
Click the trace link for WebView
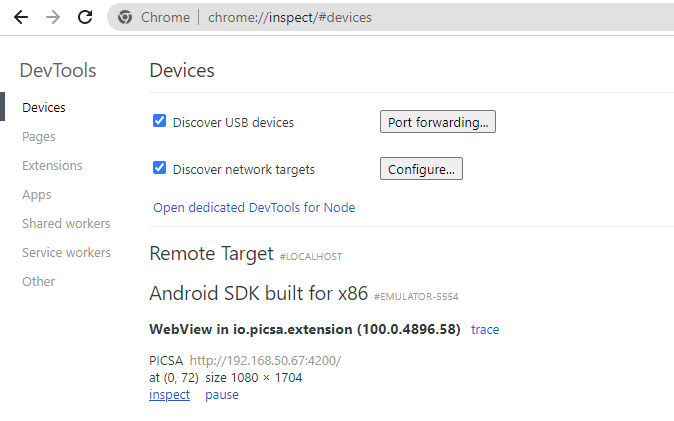[x=485, y=329]
